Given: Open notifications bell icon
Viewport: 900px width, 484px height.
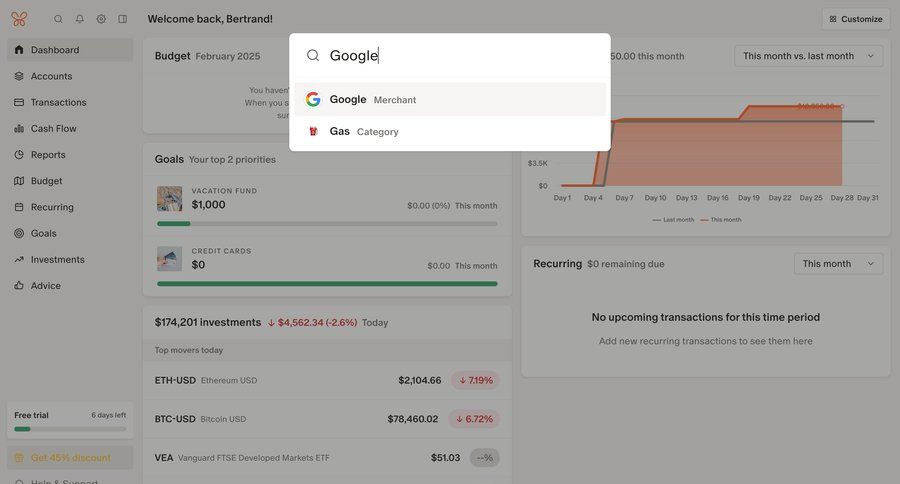Looking at the screenshot, I should [x=80, y=19].
